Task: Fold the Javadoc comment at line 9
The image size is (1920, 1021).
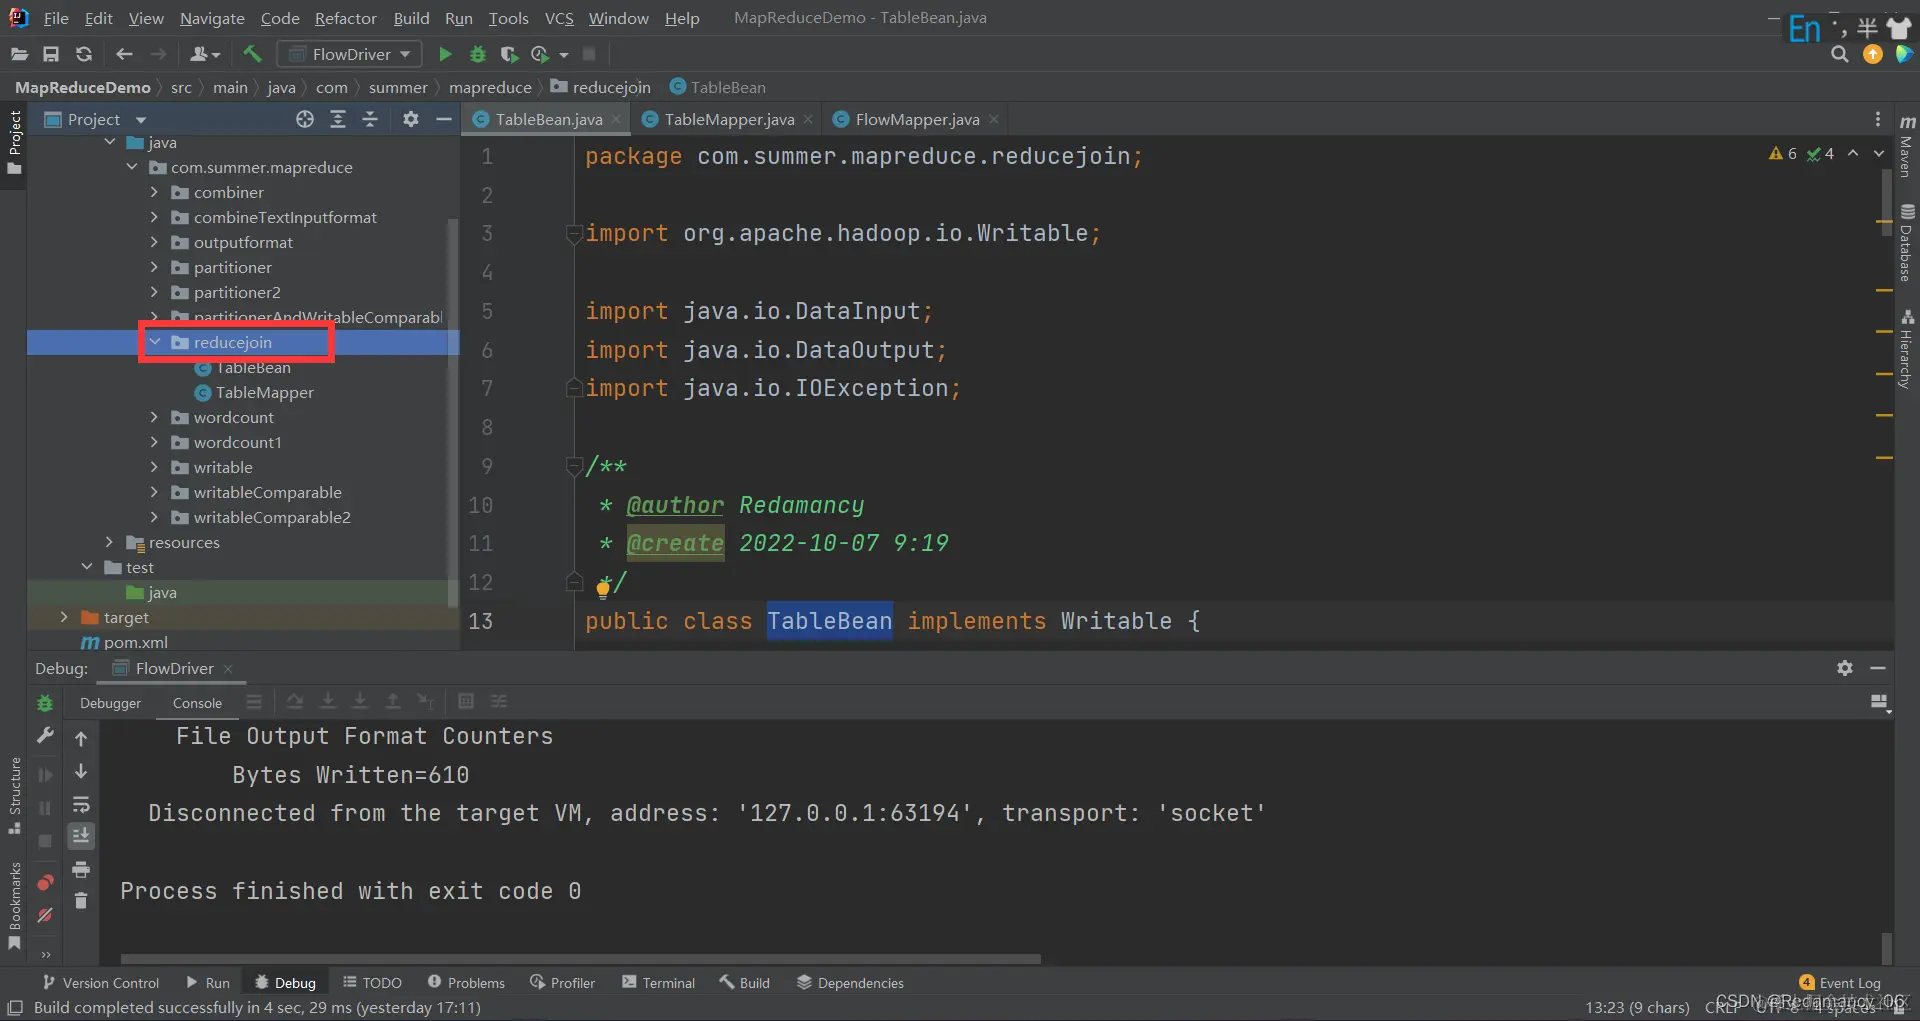Action: [574, 466]
